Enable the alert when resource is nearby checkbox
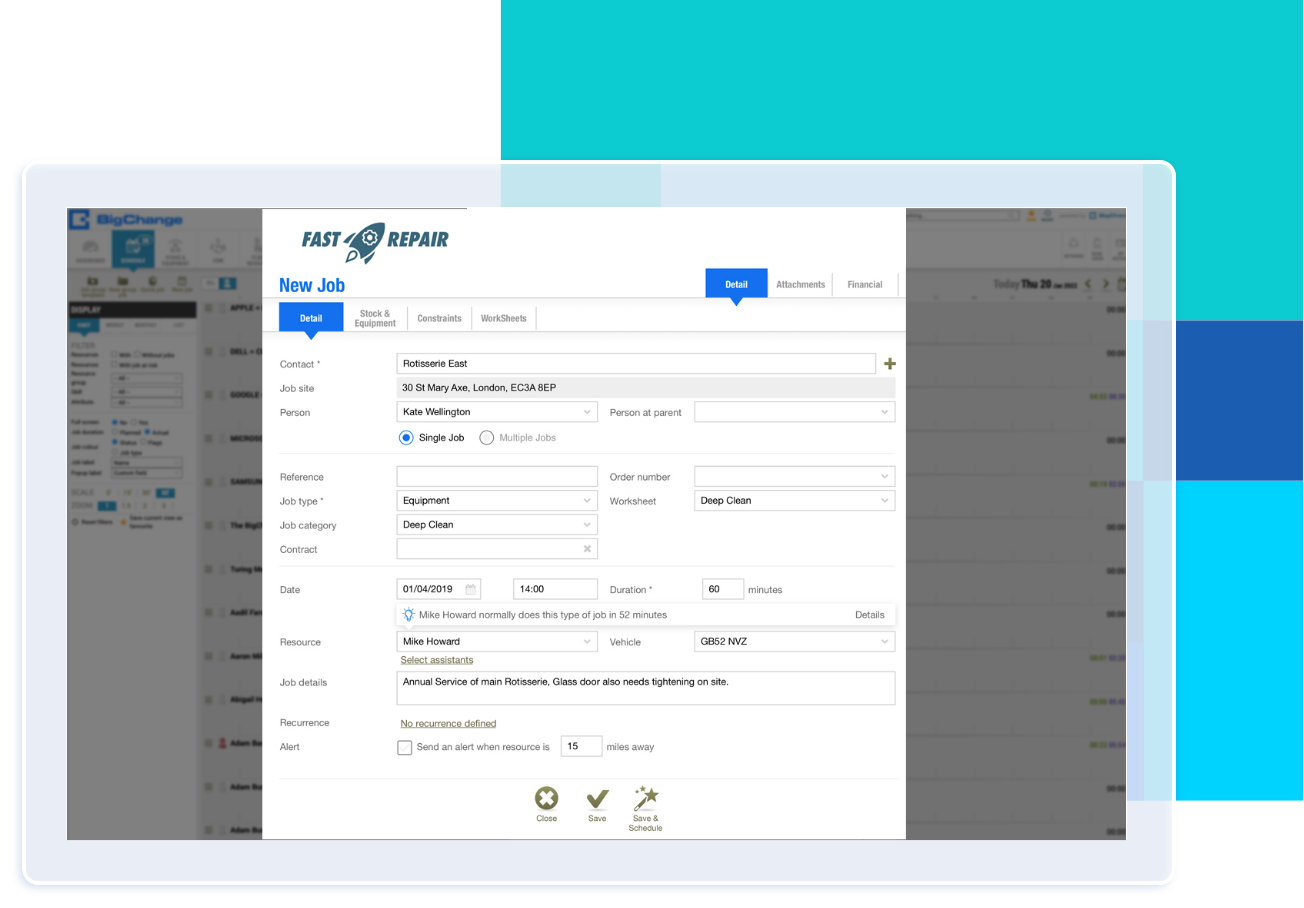 [404, 747]
